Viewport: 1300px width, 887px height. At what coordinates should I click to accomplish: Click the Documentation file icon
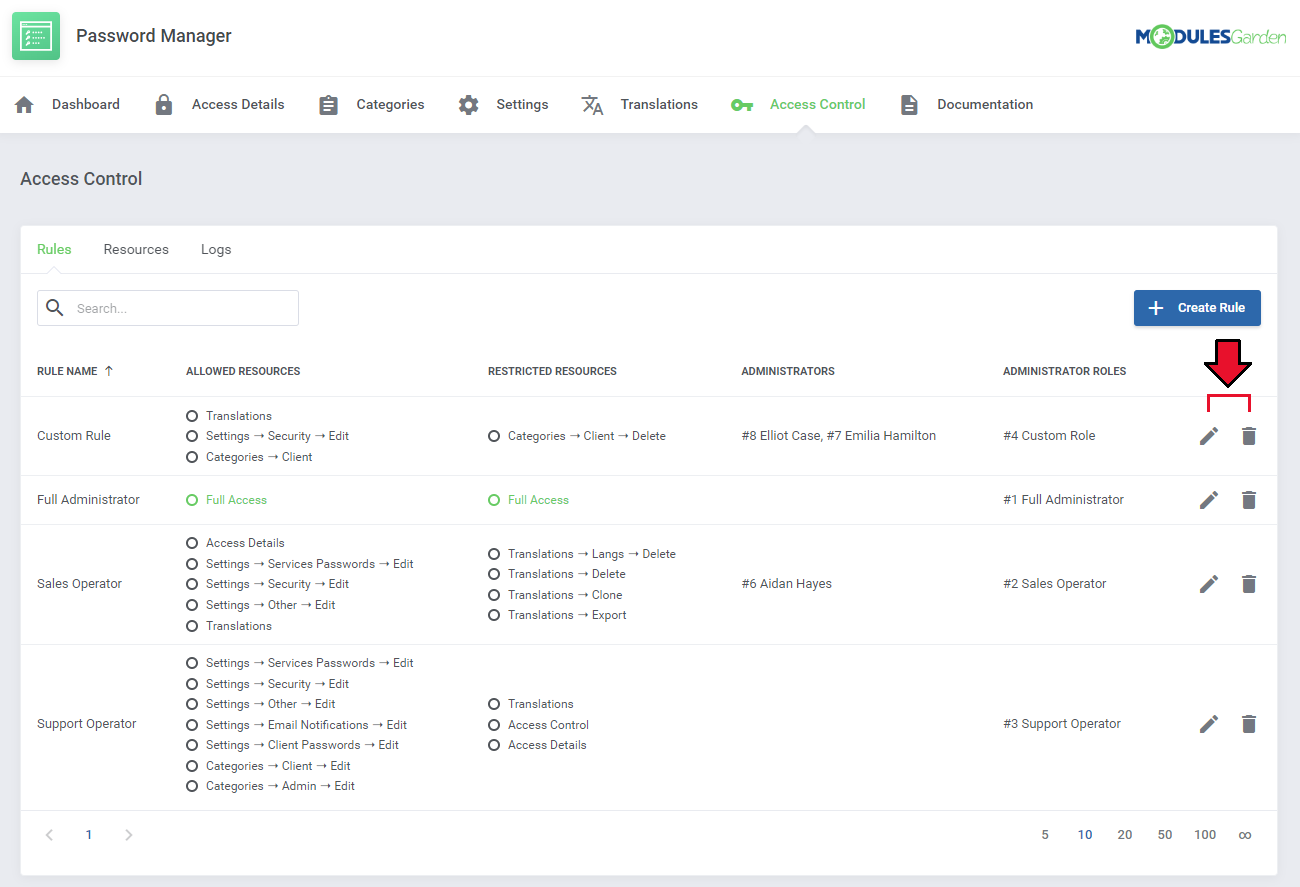909,105
